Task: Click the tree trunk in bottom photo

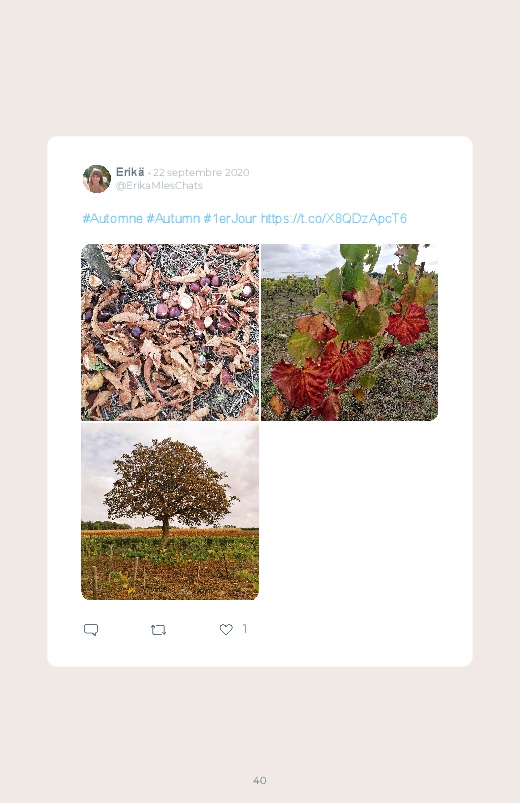Action: pos(165,529)
